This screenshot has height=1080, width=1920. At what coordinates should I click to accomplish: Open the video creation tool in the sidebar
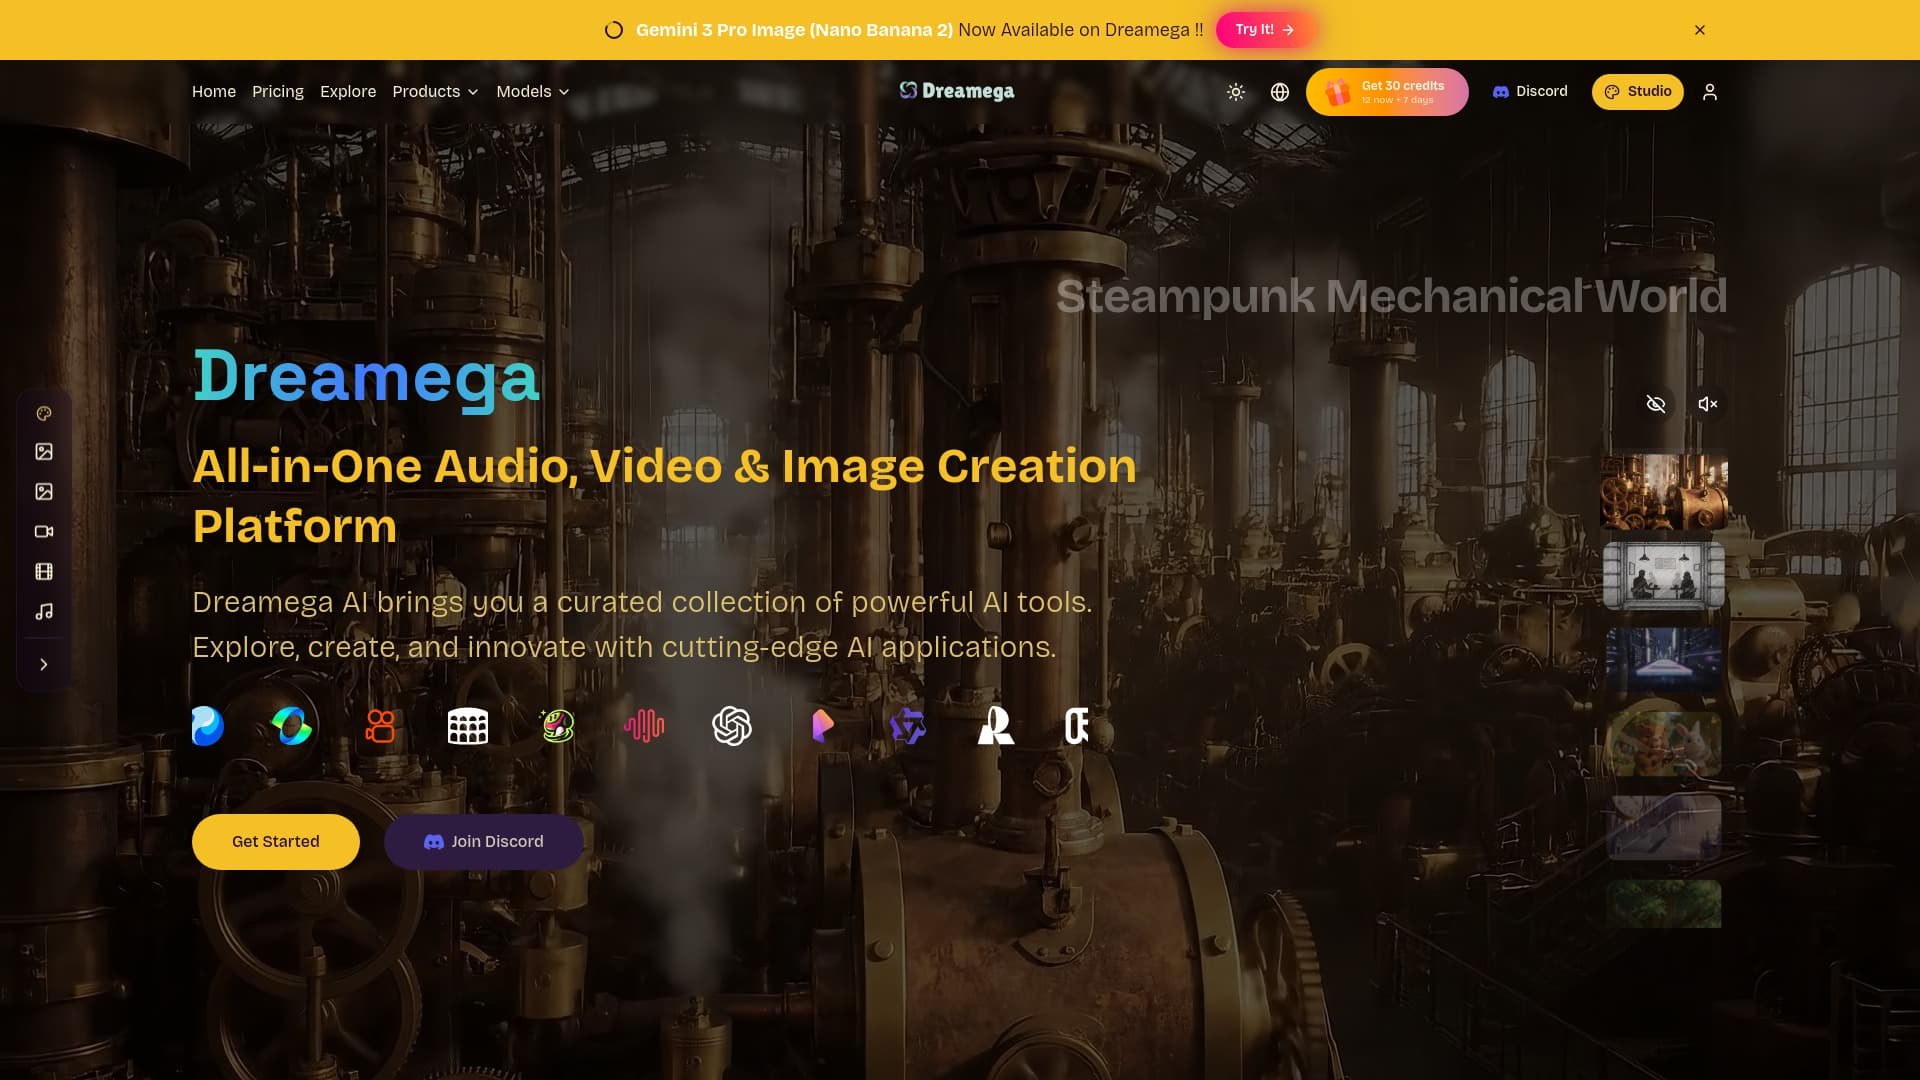[x=44, y=531]
